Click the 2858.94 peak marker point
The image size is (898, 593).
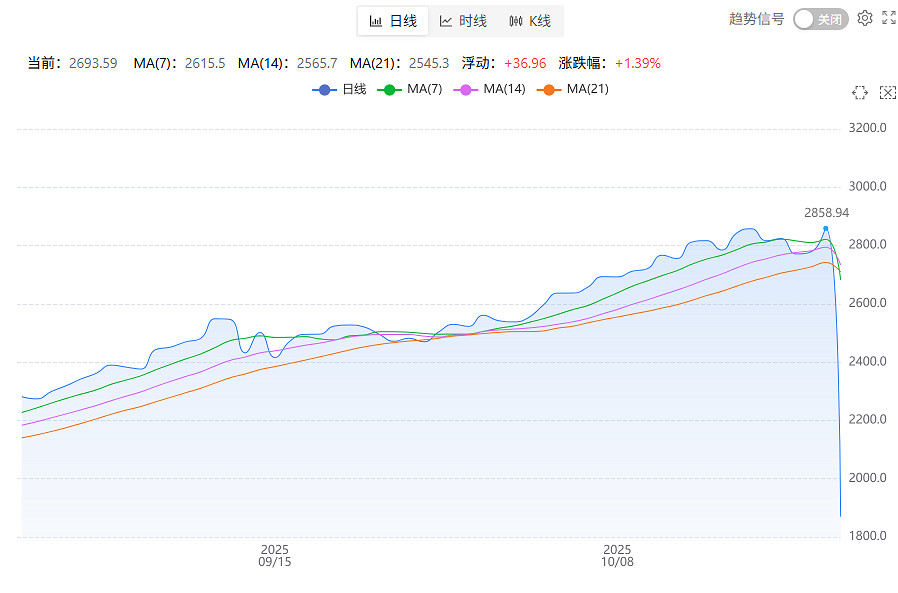coord(825,229)
